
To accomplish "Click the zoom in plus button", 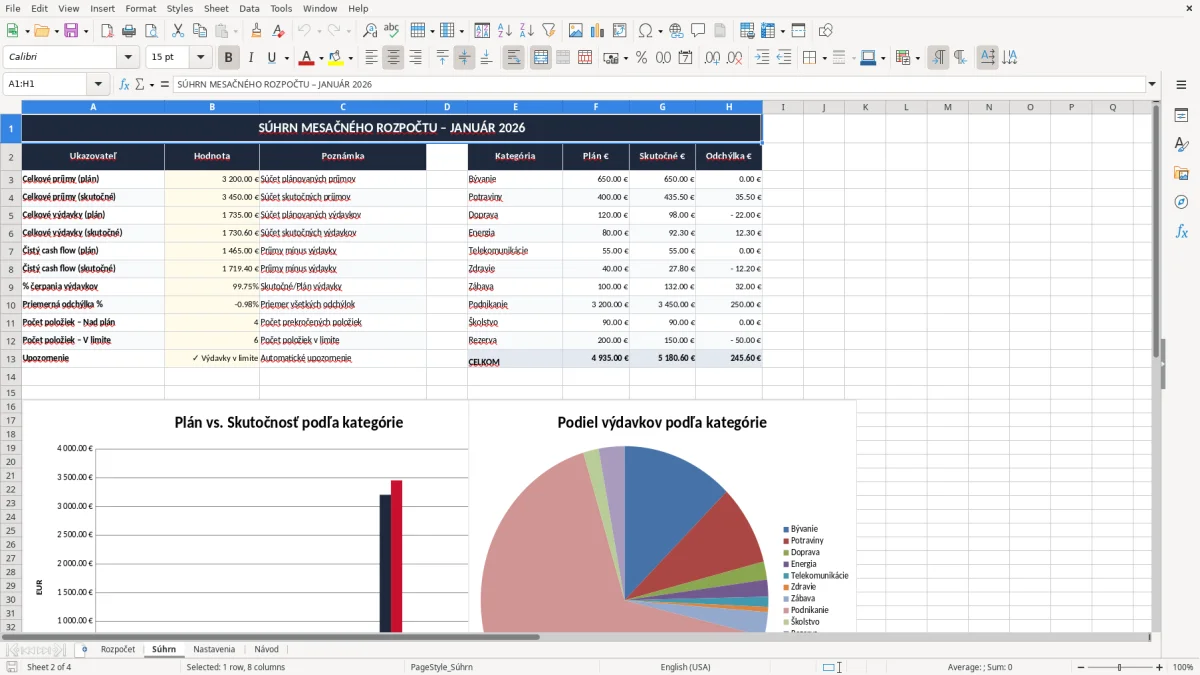I will pyautogui.click(x=1159, y=667).
